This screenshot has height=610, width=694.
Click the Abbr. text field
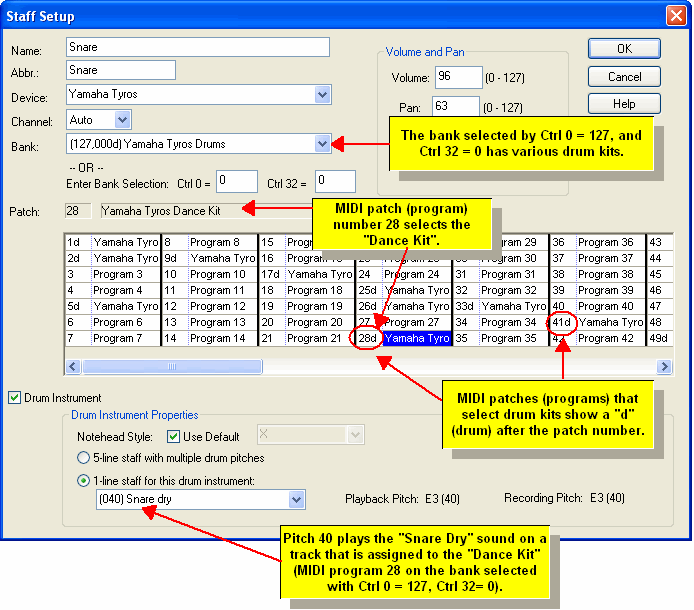click(120, 70)
